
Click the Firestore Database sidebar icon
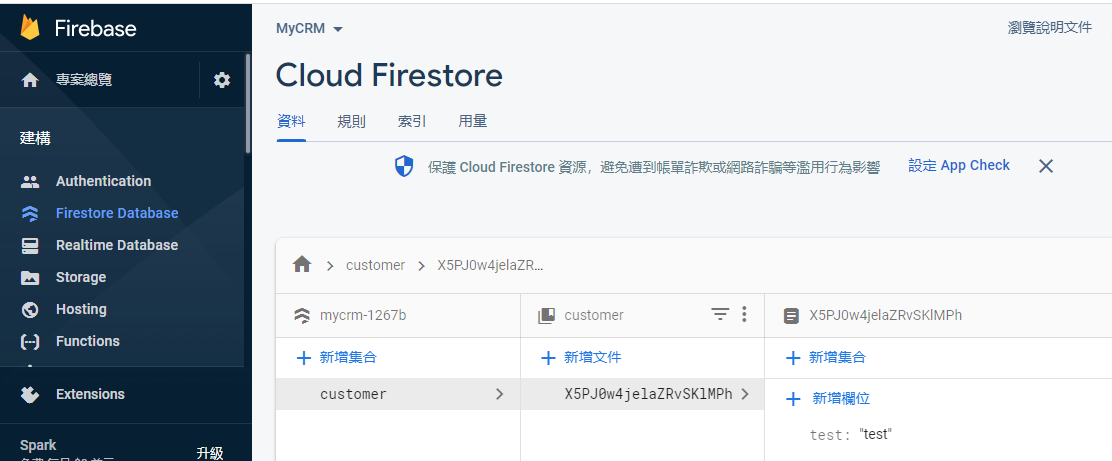(30, 213)
